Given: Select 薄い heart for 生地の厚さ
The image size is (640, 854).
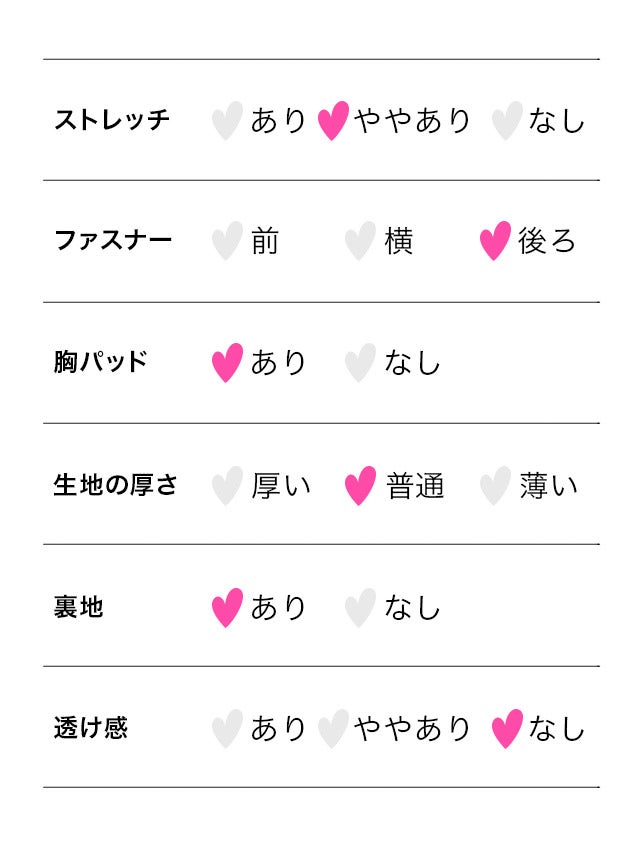Looking at the screenshot, I should 495,486.
